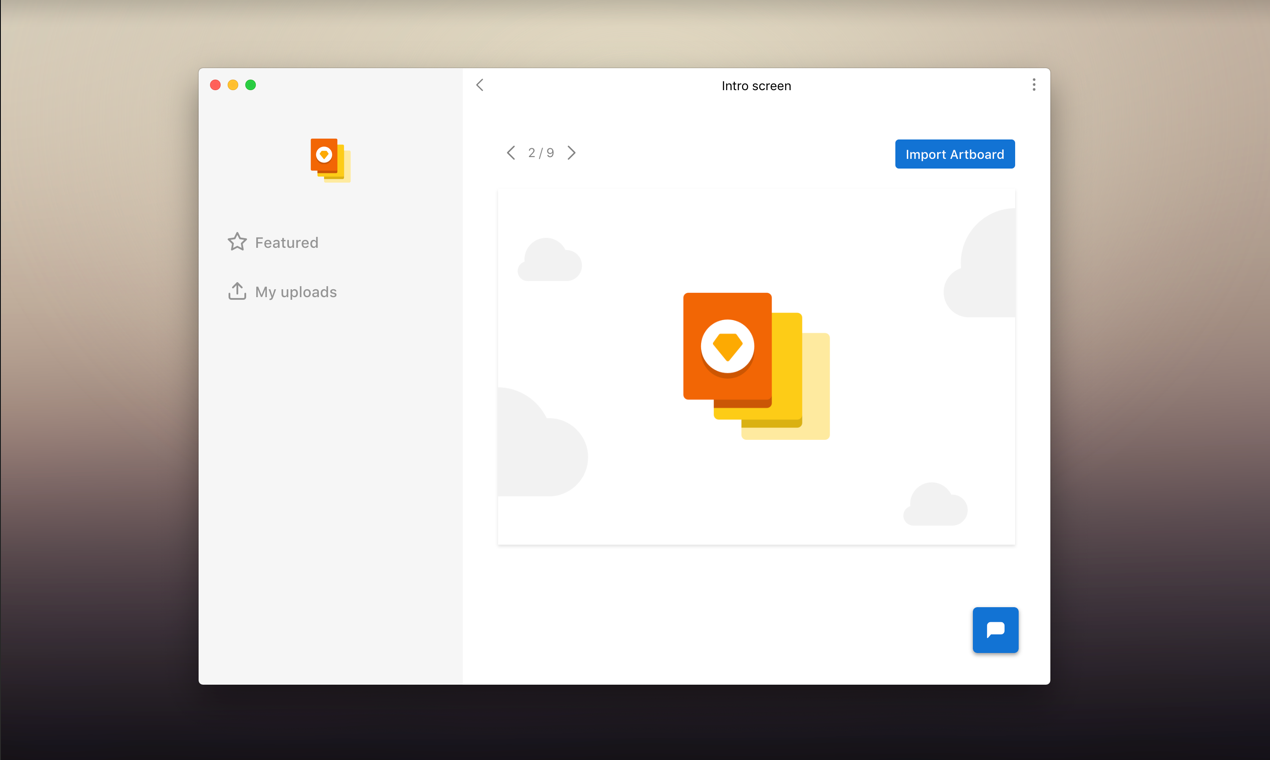Image resolution: width=1270 pixels, height=760 pixels.
Task: Maximize the window with the green button
Action: pyautogui.click(x=251, y=85)
